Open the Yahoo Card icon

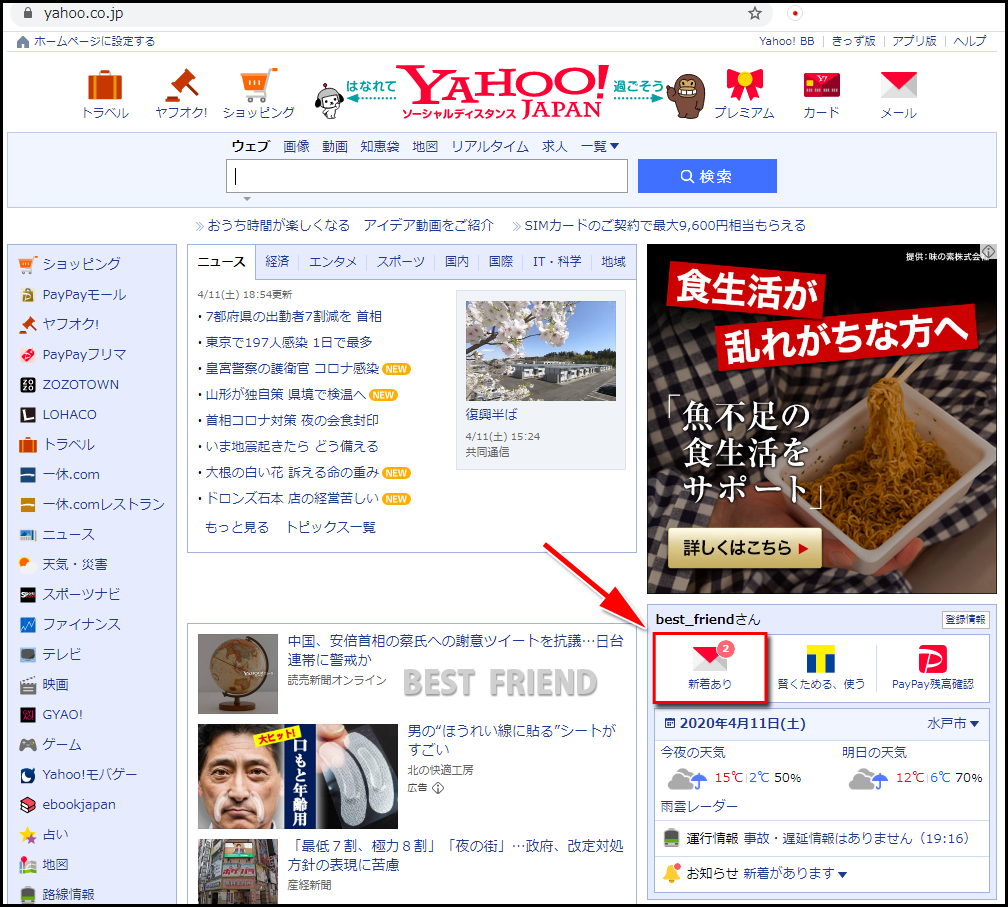822,85
